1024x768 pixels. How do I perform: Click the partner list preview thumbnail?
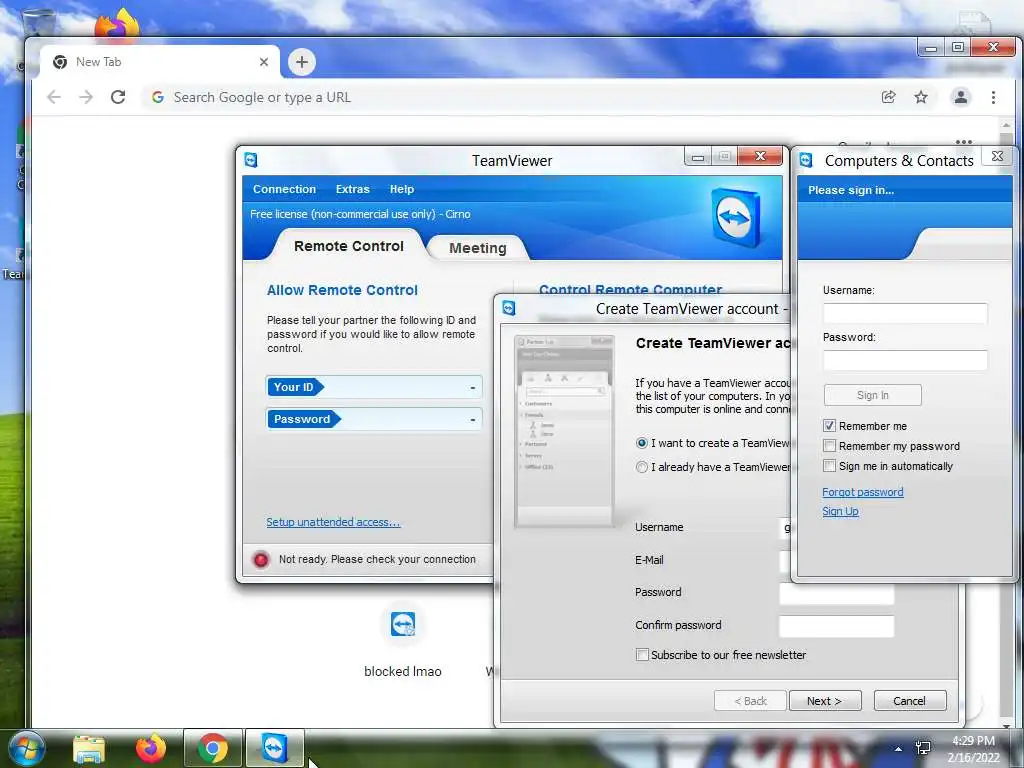(564, 432)
